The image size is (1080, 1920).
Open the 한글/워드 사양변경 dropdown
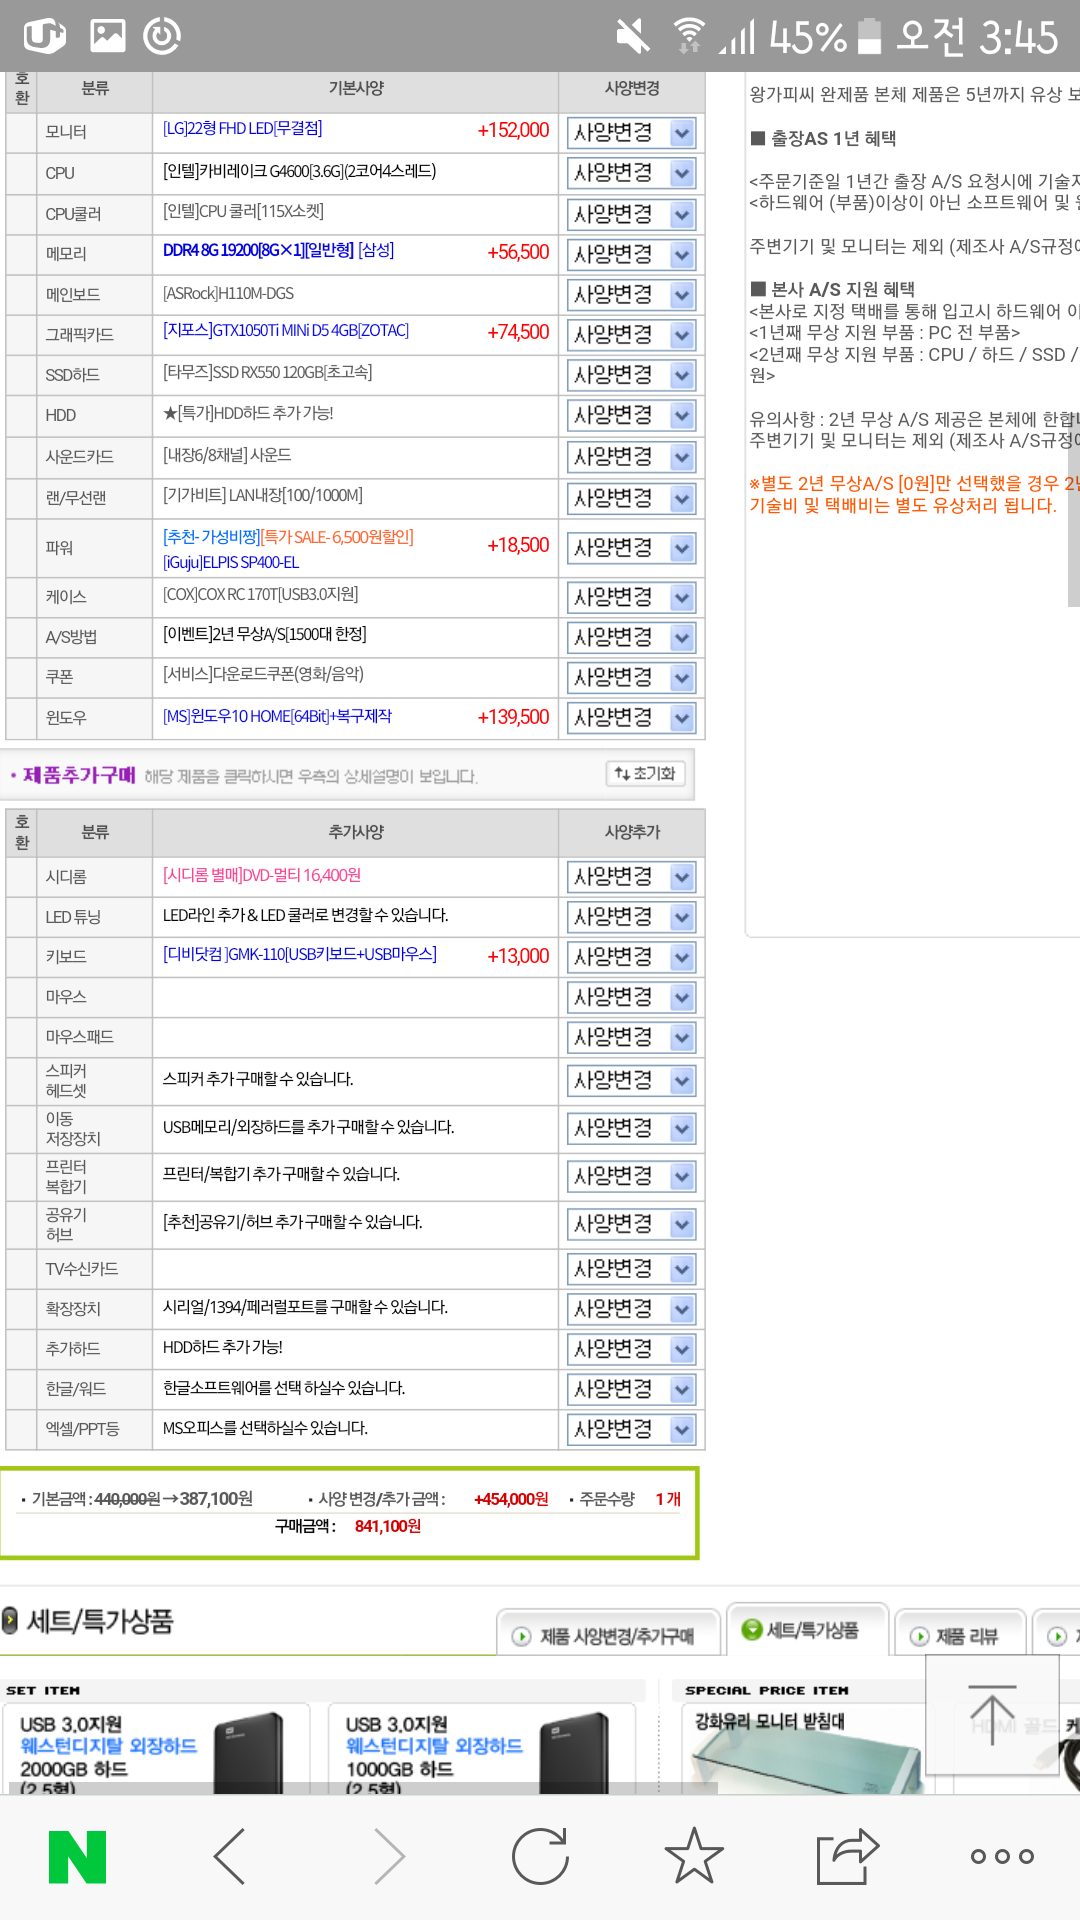click(631, 1389)
